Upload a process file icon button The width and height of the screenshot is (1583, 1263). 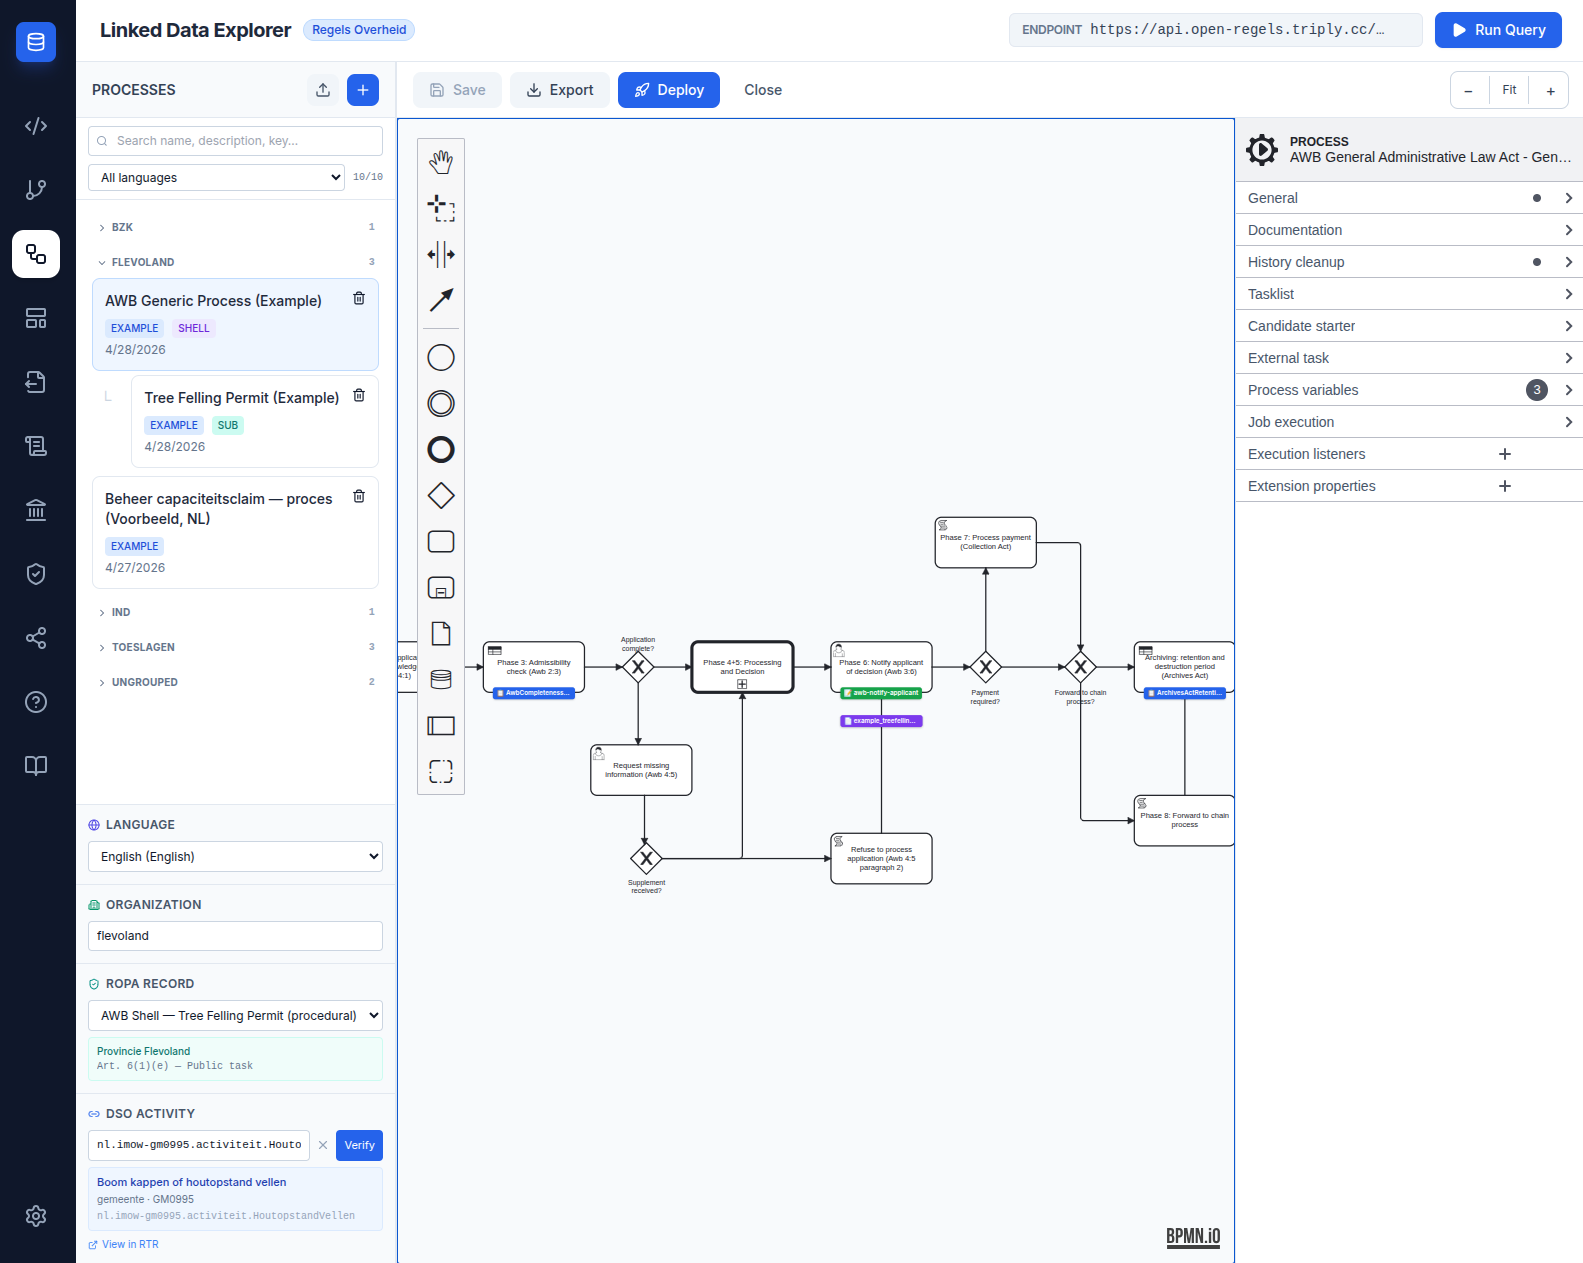(323, 90)
